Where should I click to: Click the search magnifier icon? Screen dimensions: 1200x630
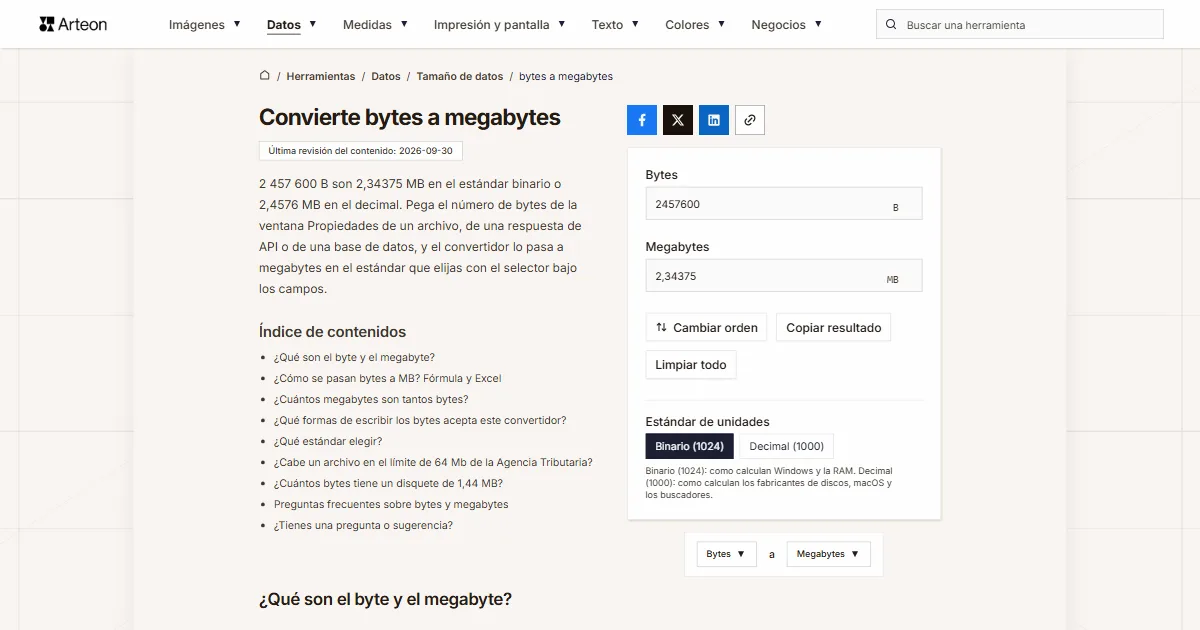(891, 25)
